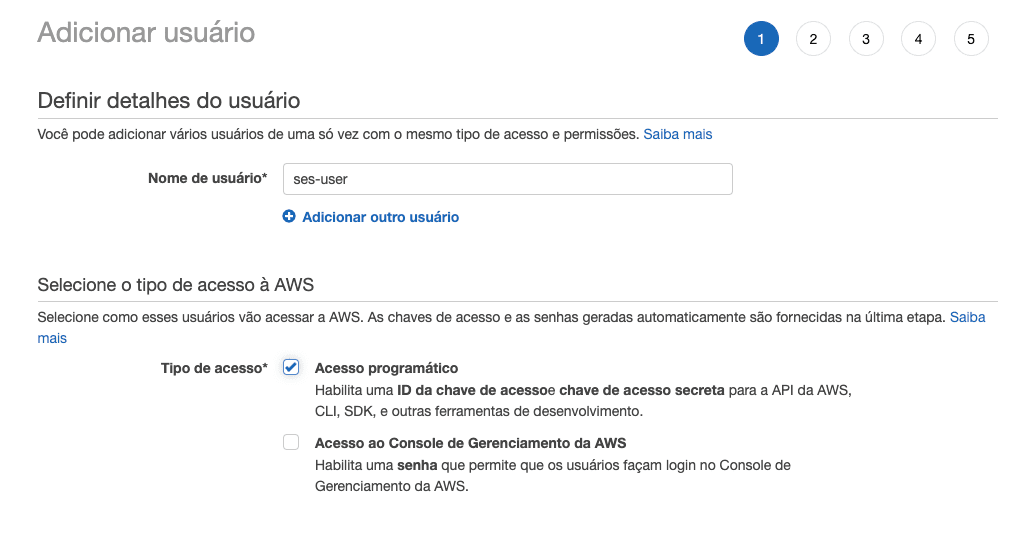Select step 3 circle in progress indicator
The image size is (1014, 541).
click(866, 39)
